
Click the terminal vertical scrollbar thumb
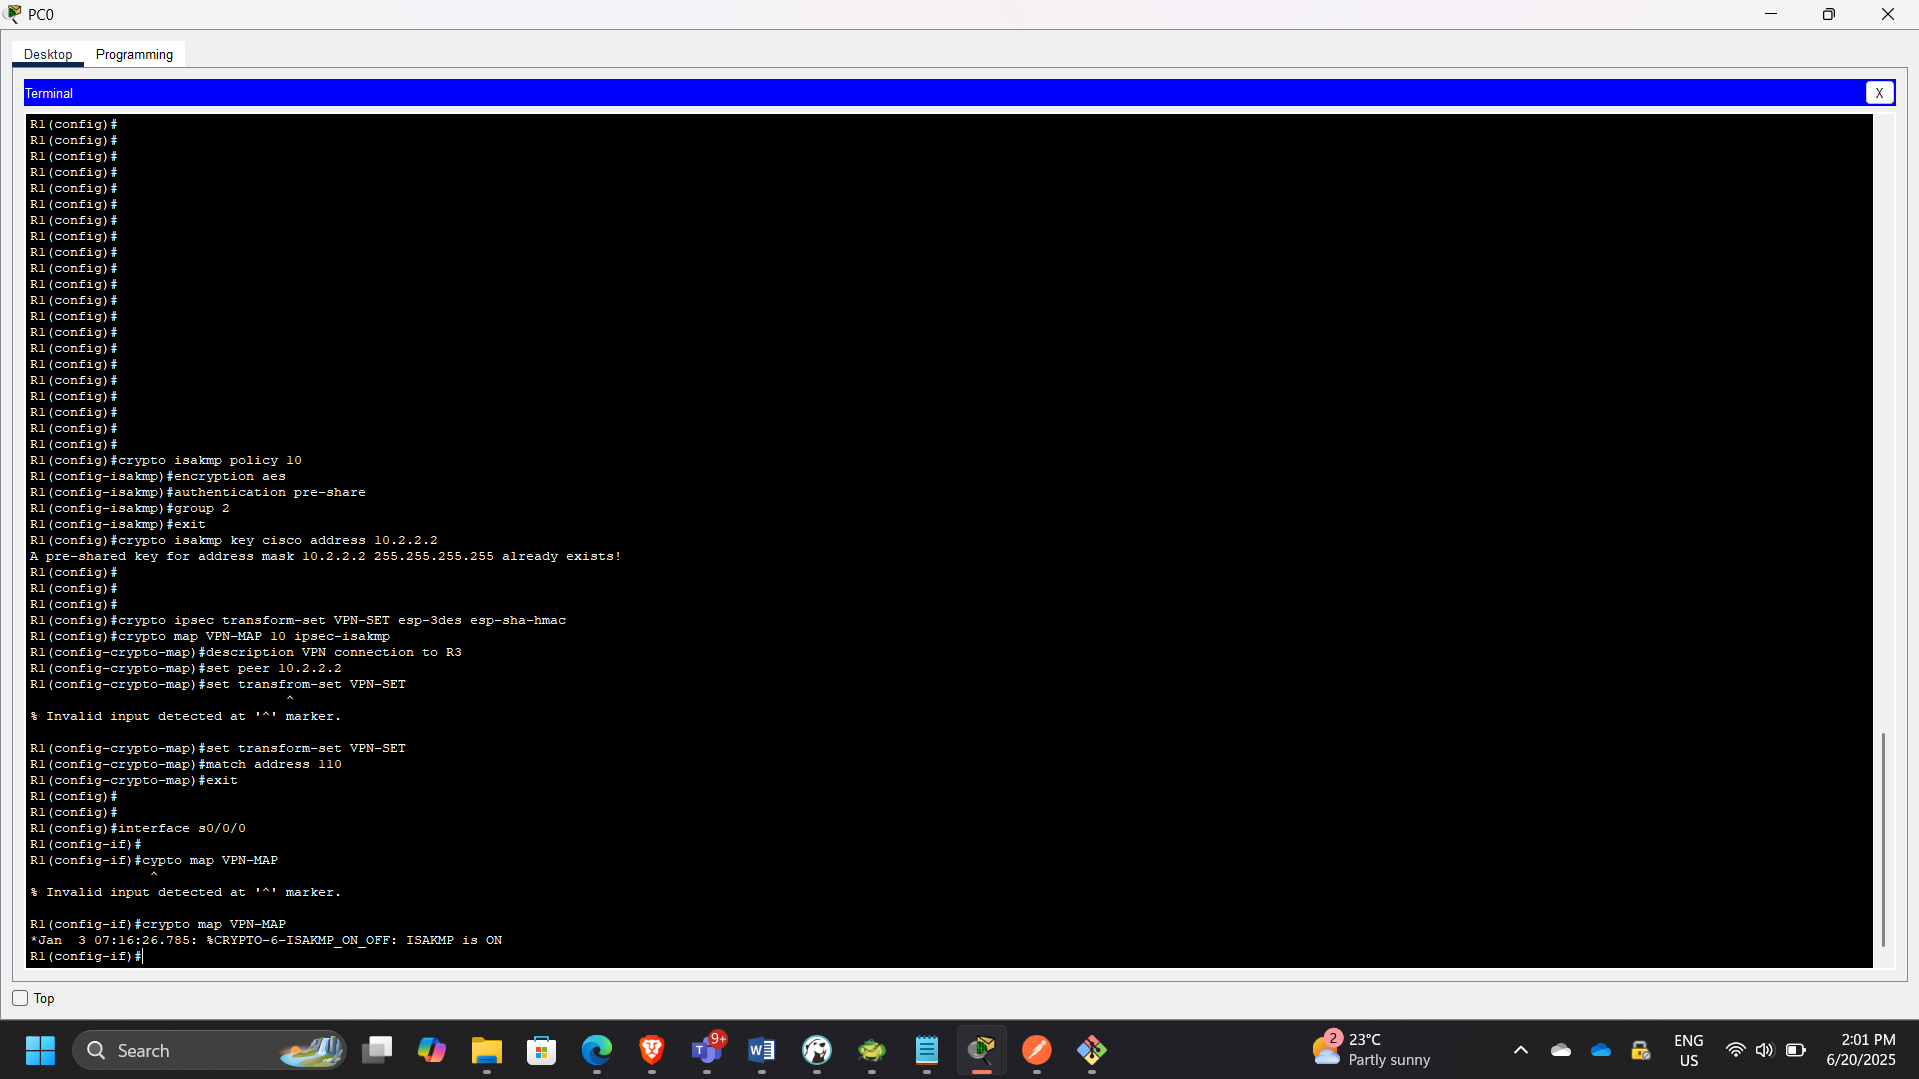(1883, 838)
